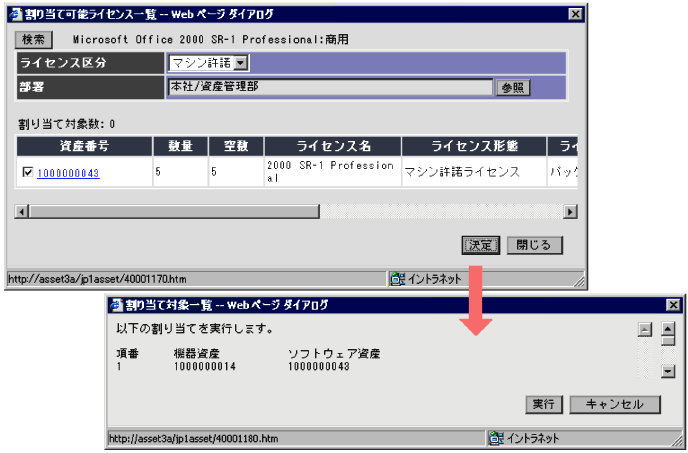Screen dimensions: 688x453
Task: Click the outer scroll up arrow in 割り当て対象一覧
Action: [668, 328]
